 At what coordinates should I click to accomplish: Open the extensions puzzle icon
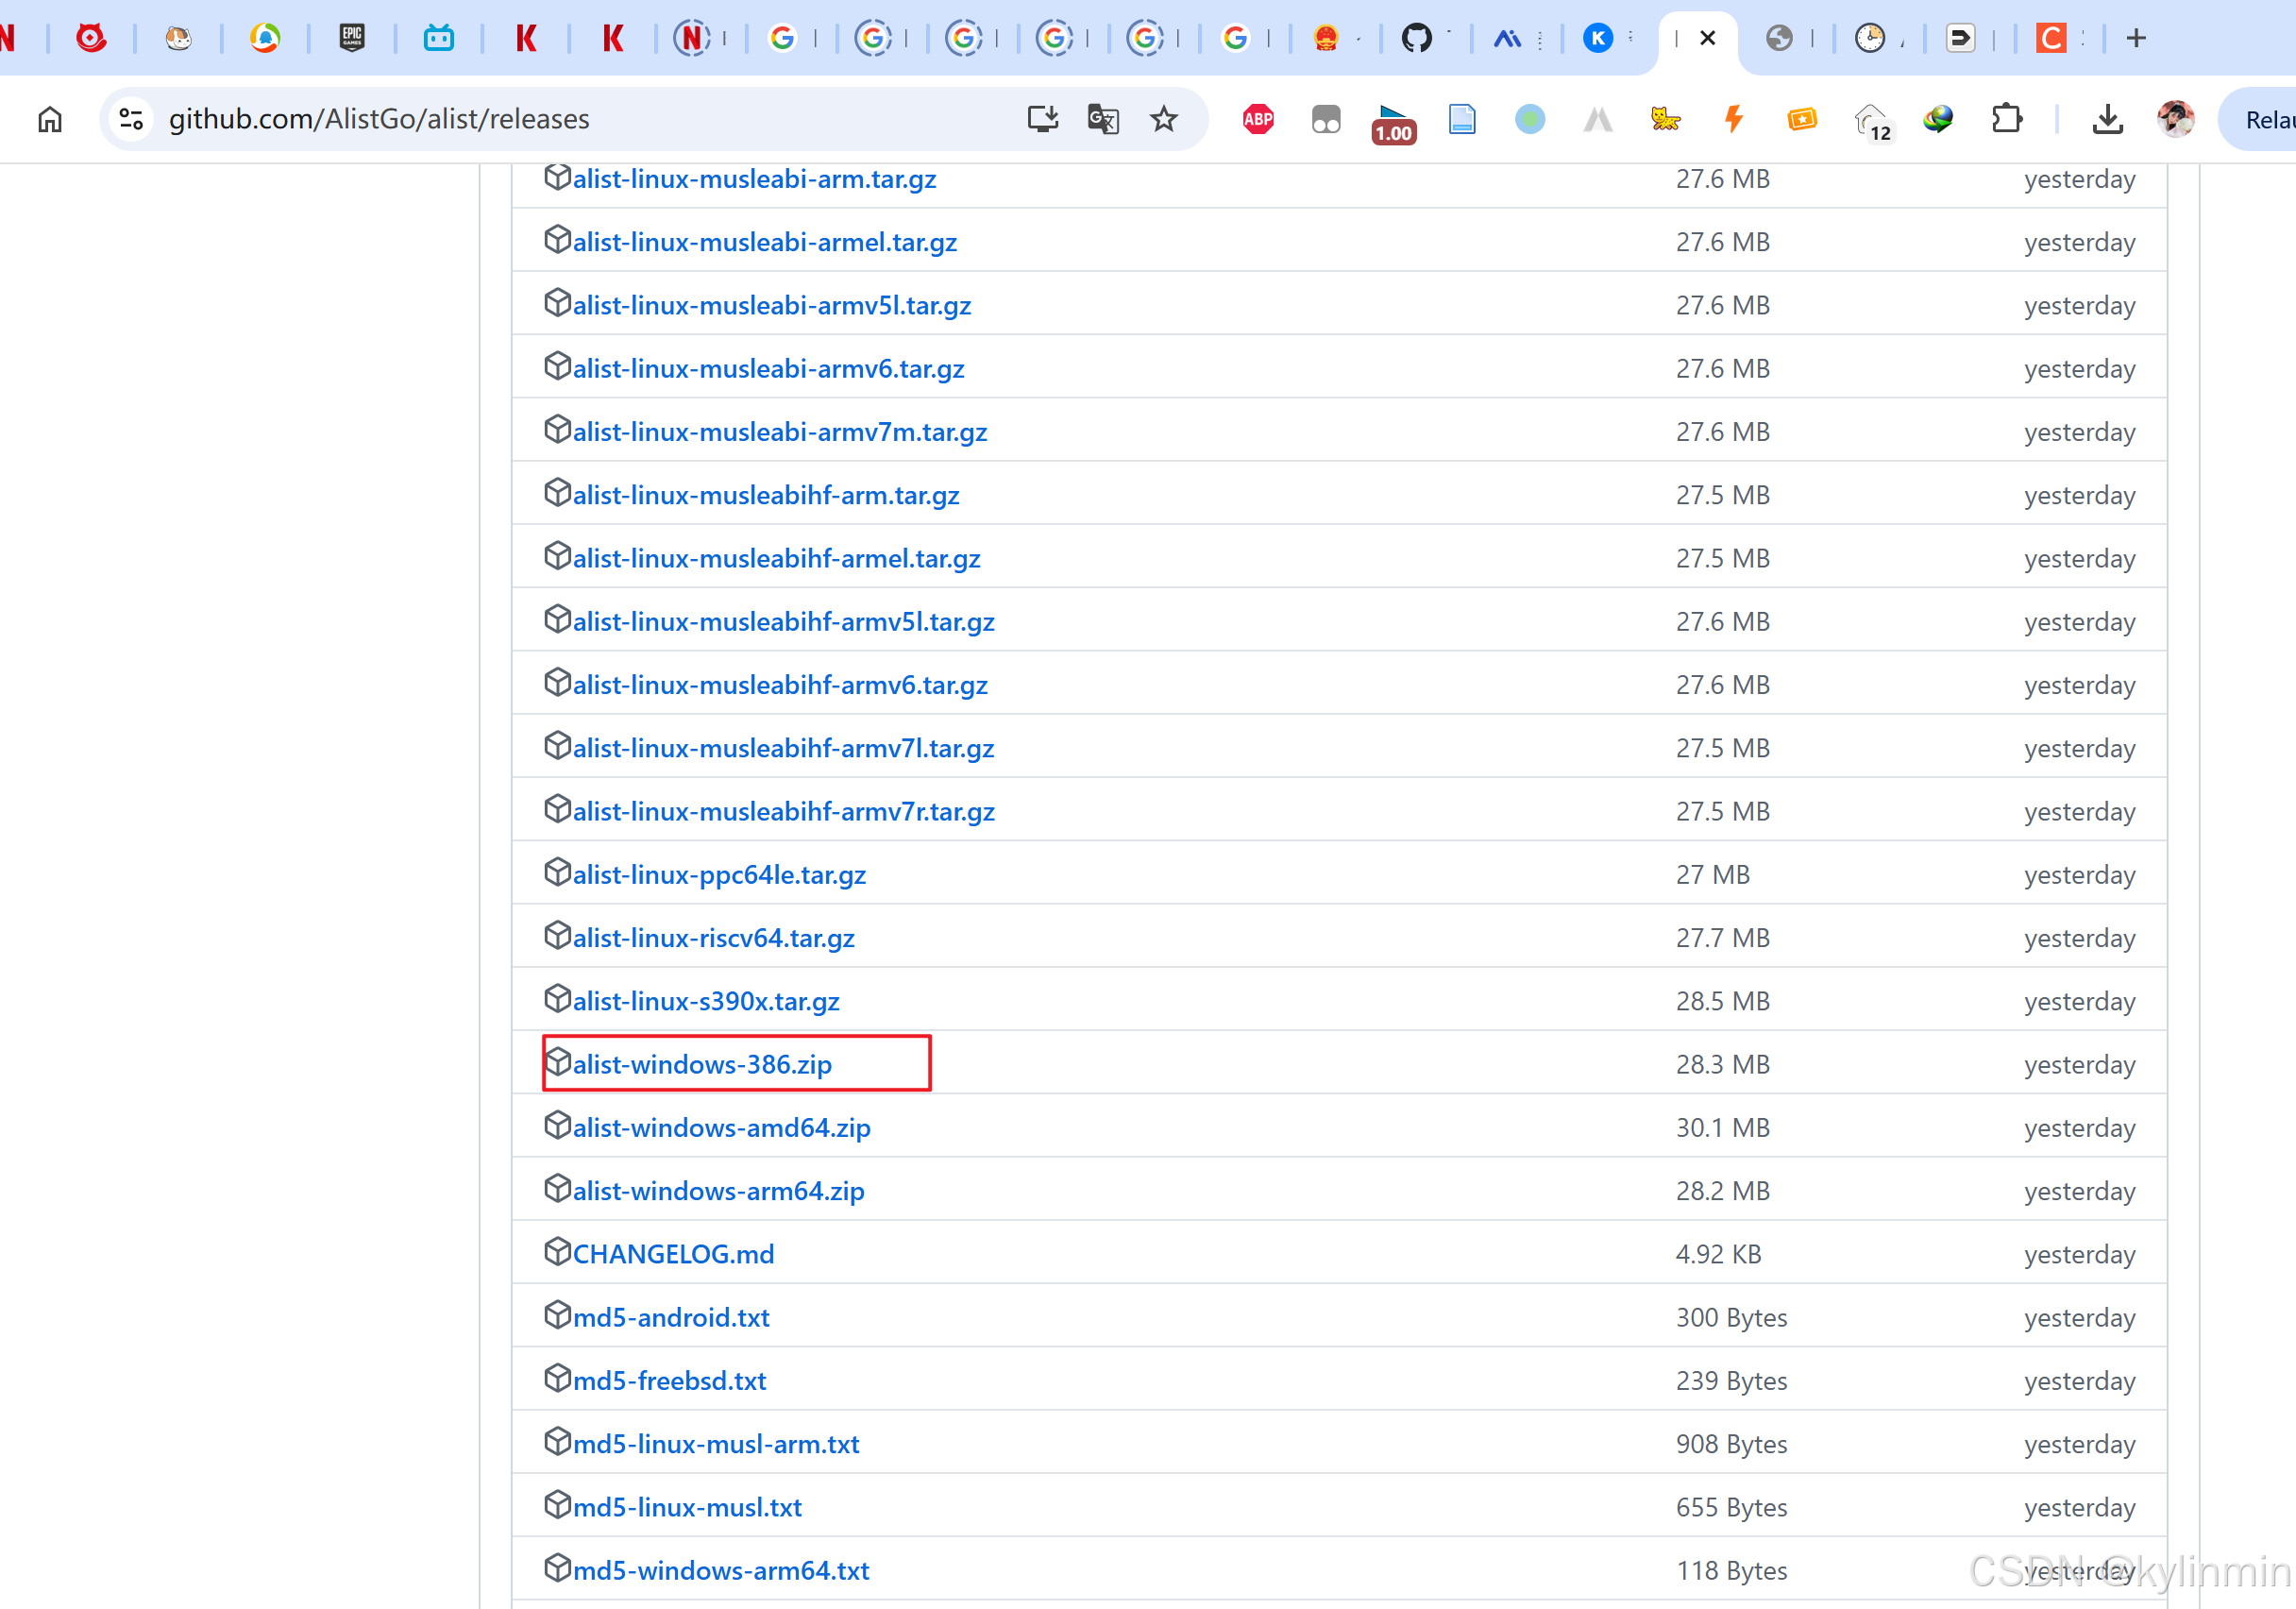[x=2006, y=119]
